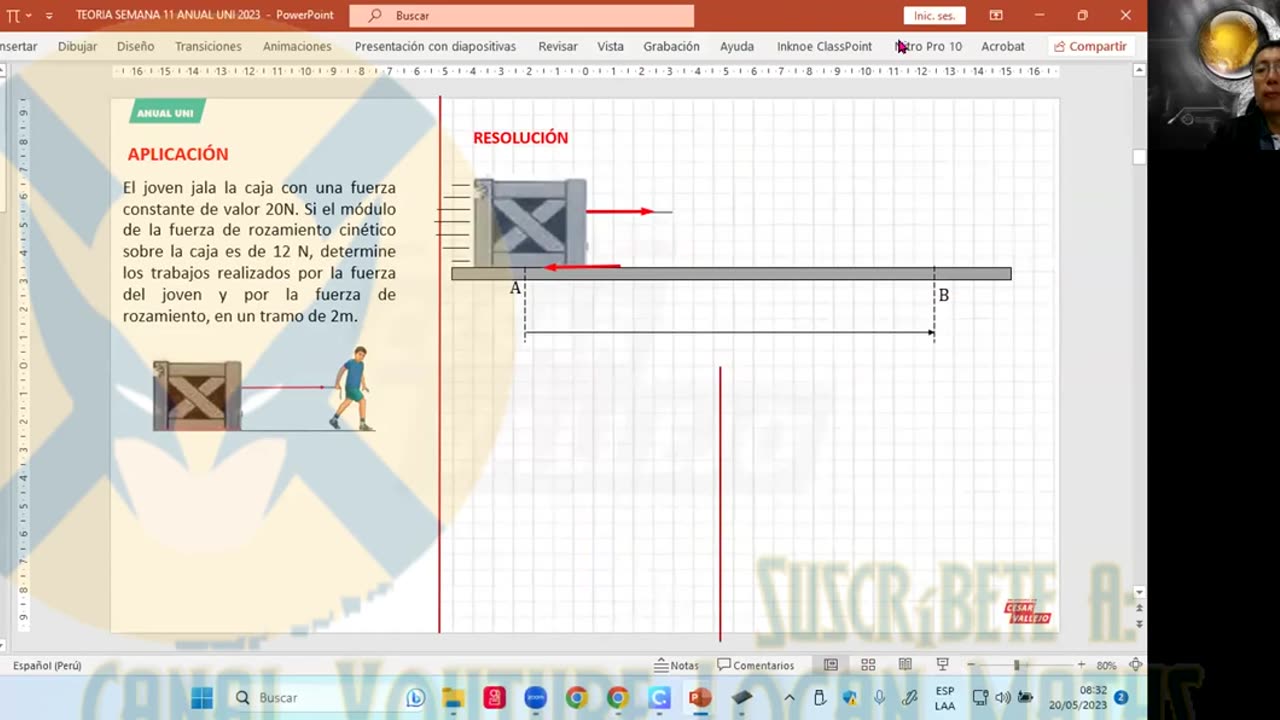The image size is (1280, 720).
Task: Click the zoom out minus button
Action: click(970, 665)
